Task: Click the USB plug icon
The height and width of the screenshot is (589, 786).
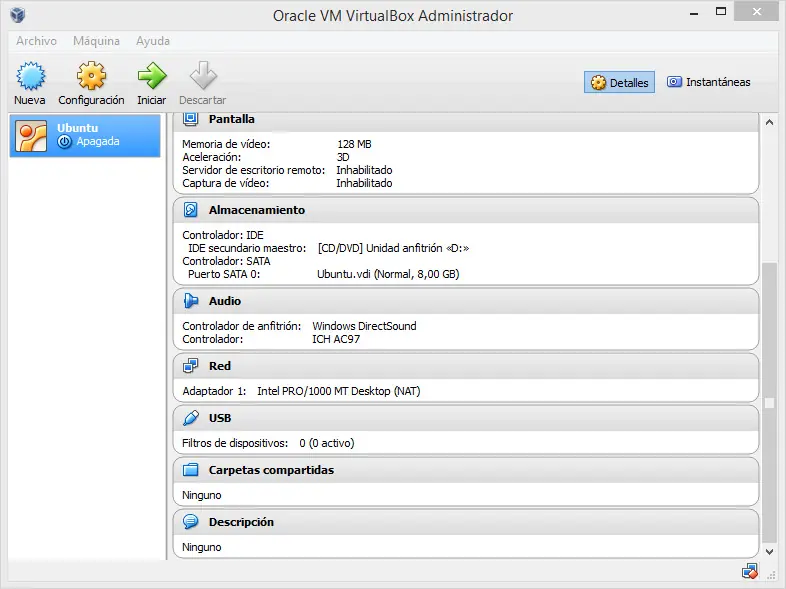Action: tap(190, 418)
